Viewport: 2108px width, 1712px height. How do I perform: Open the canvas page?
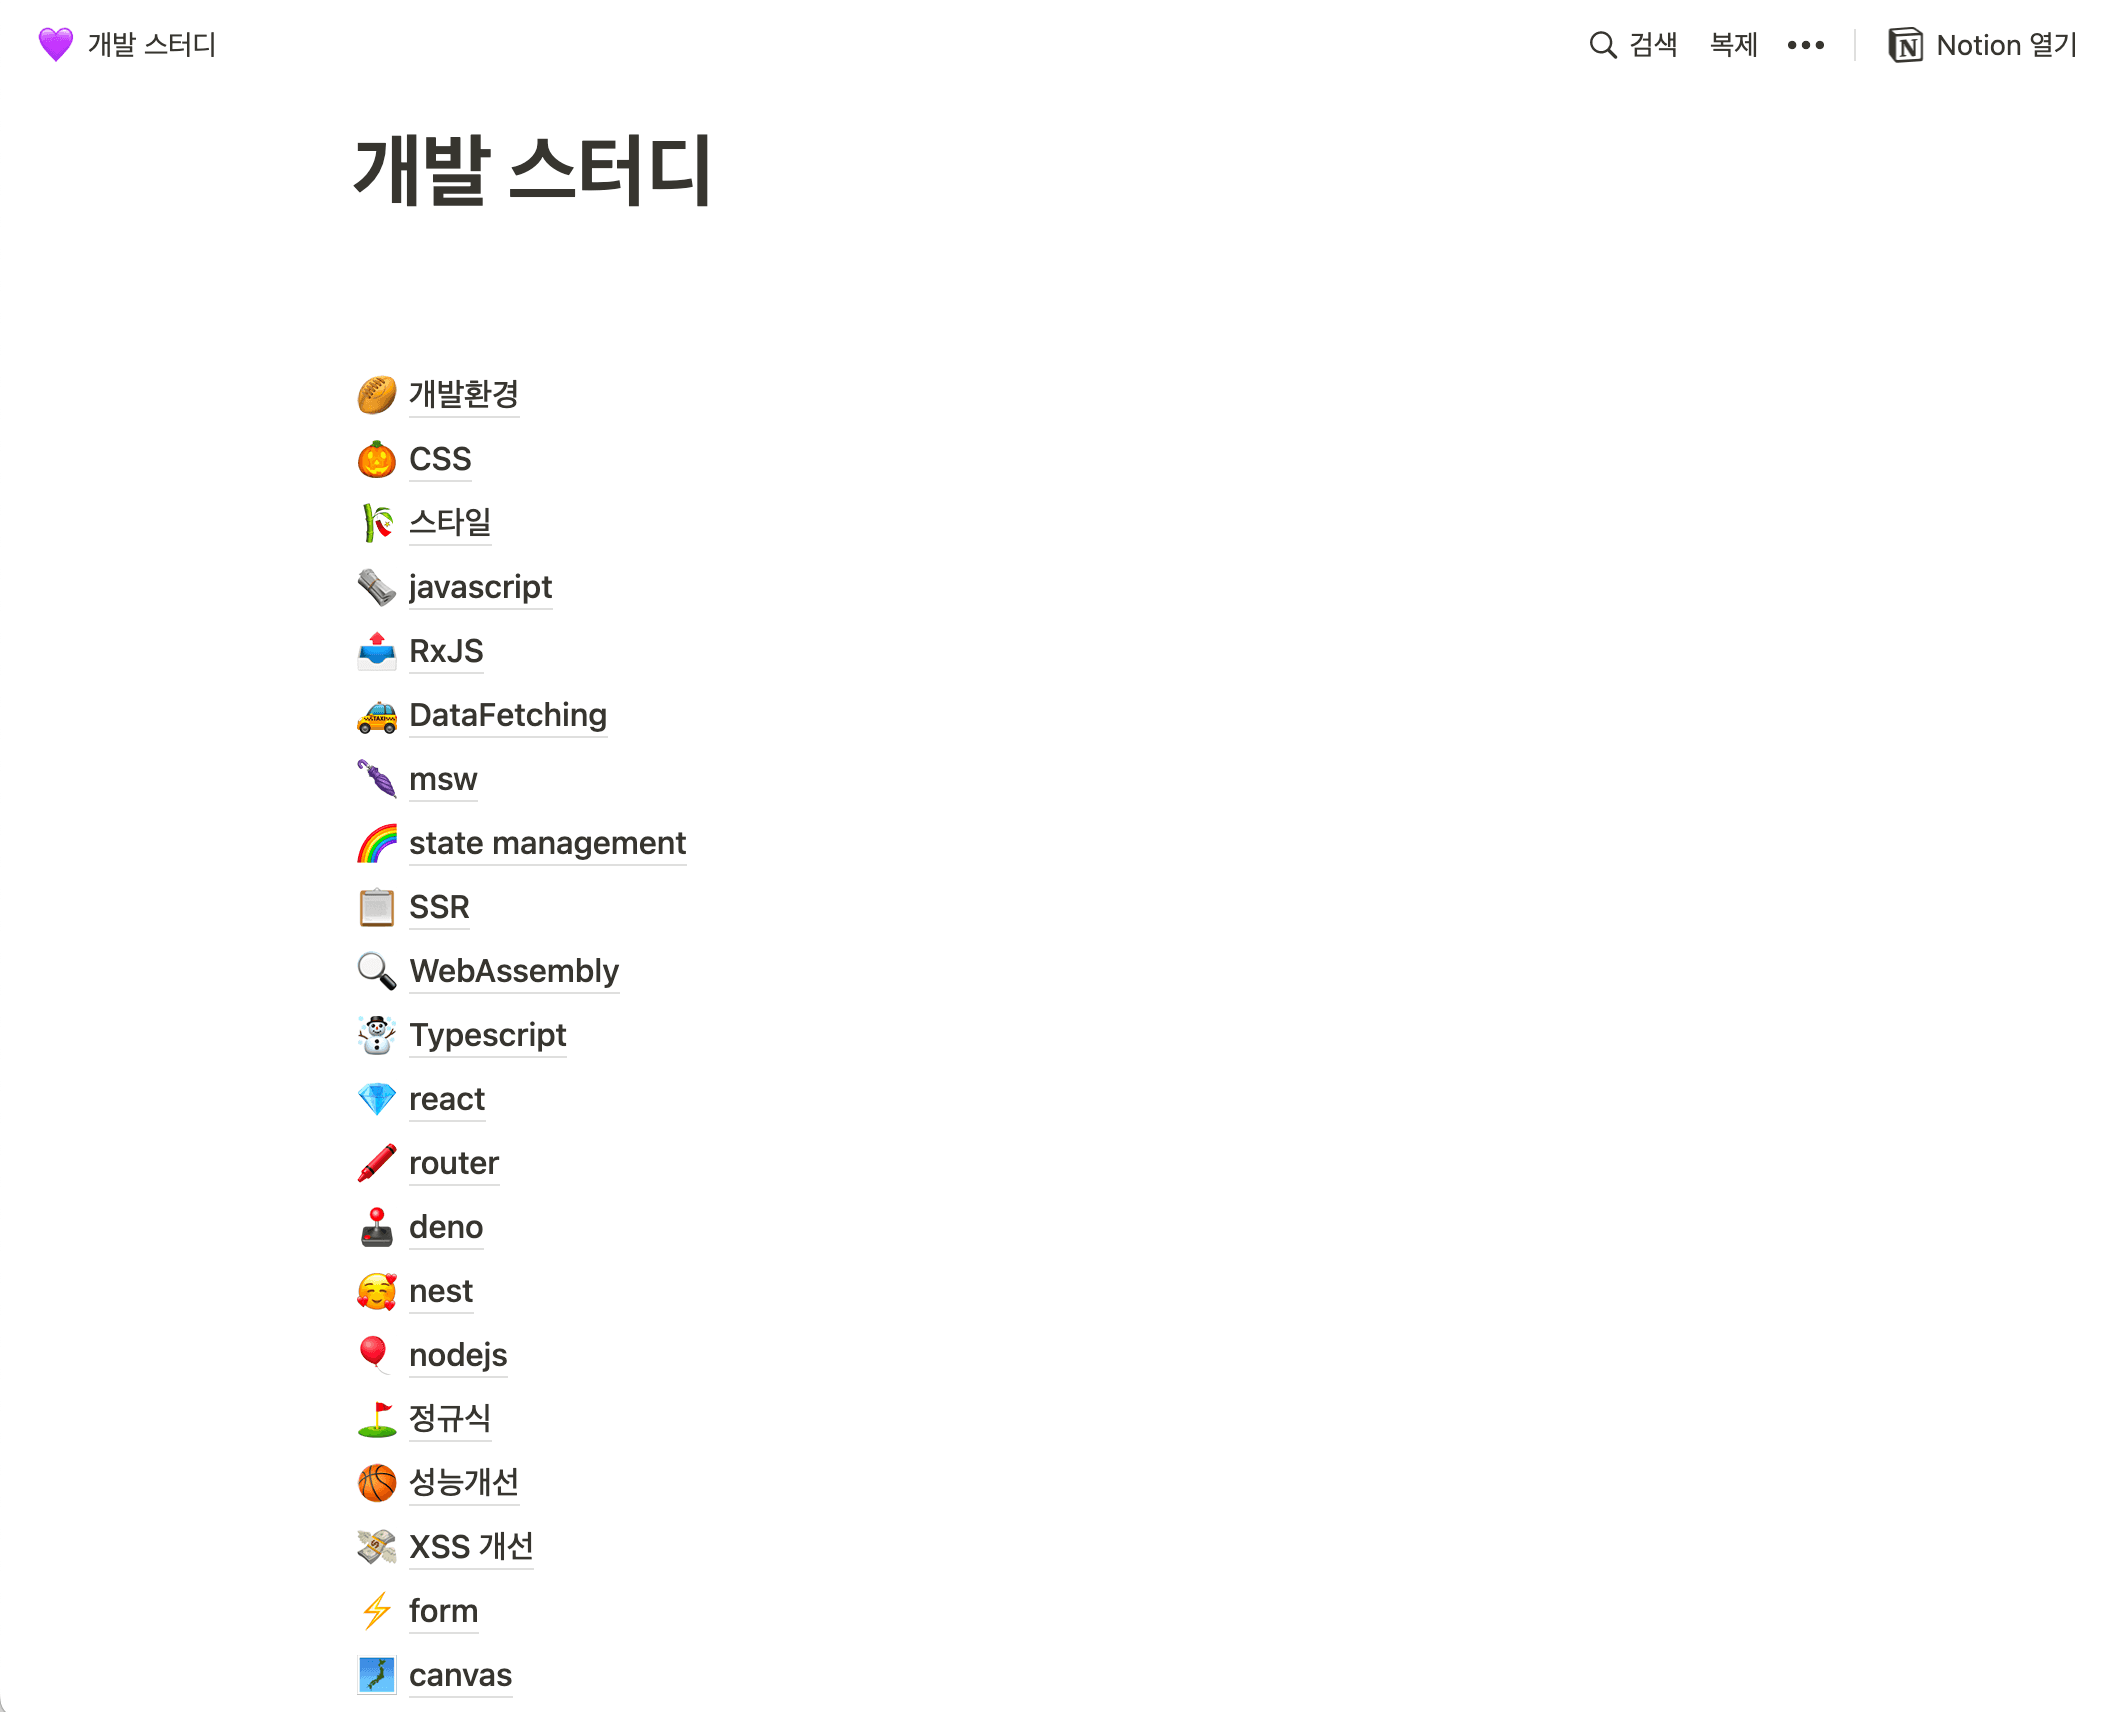pos(461,1675)
